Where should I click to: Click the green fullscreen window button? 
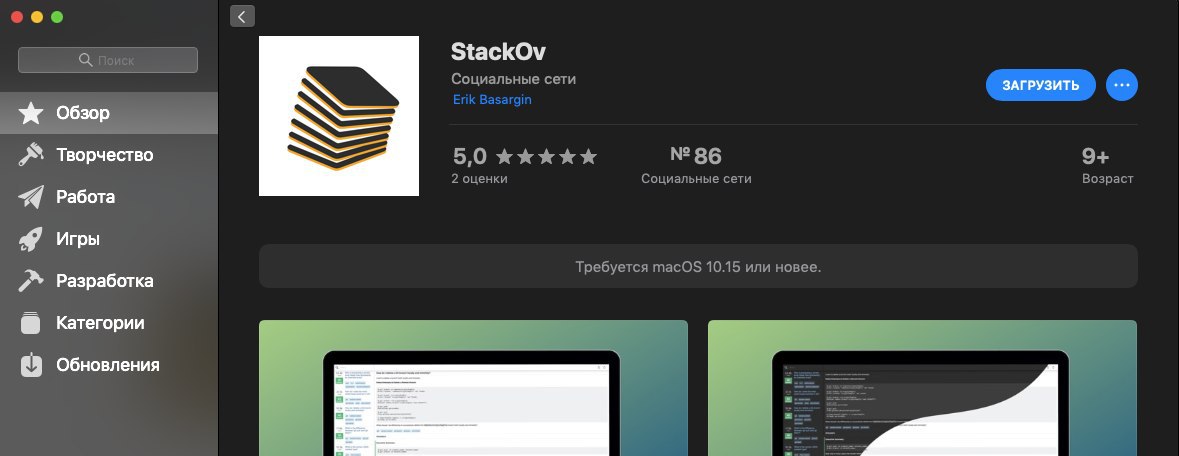pyautogui.click(x=56, y=17)
